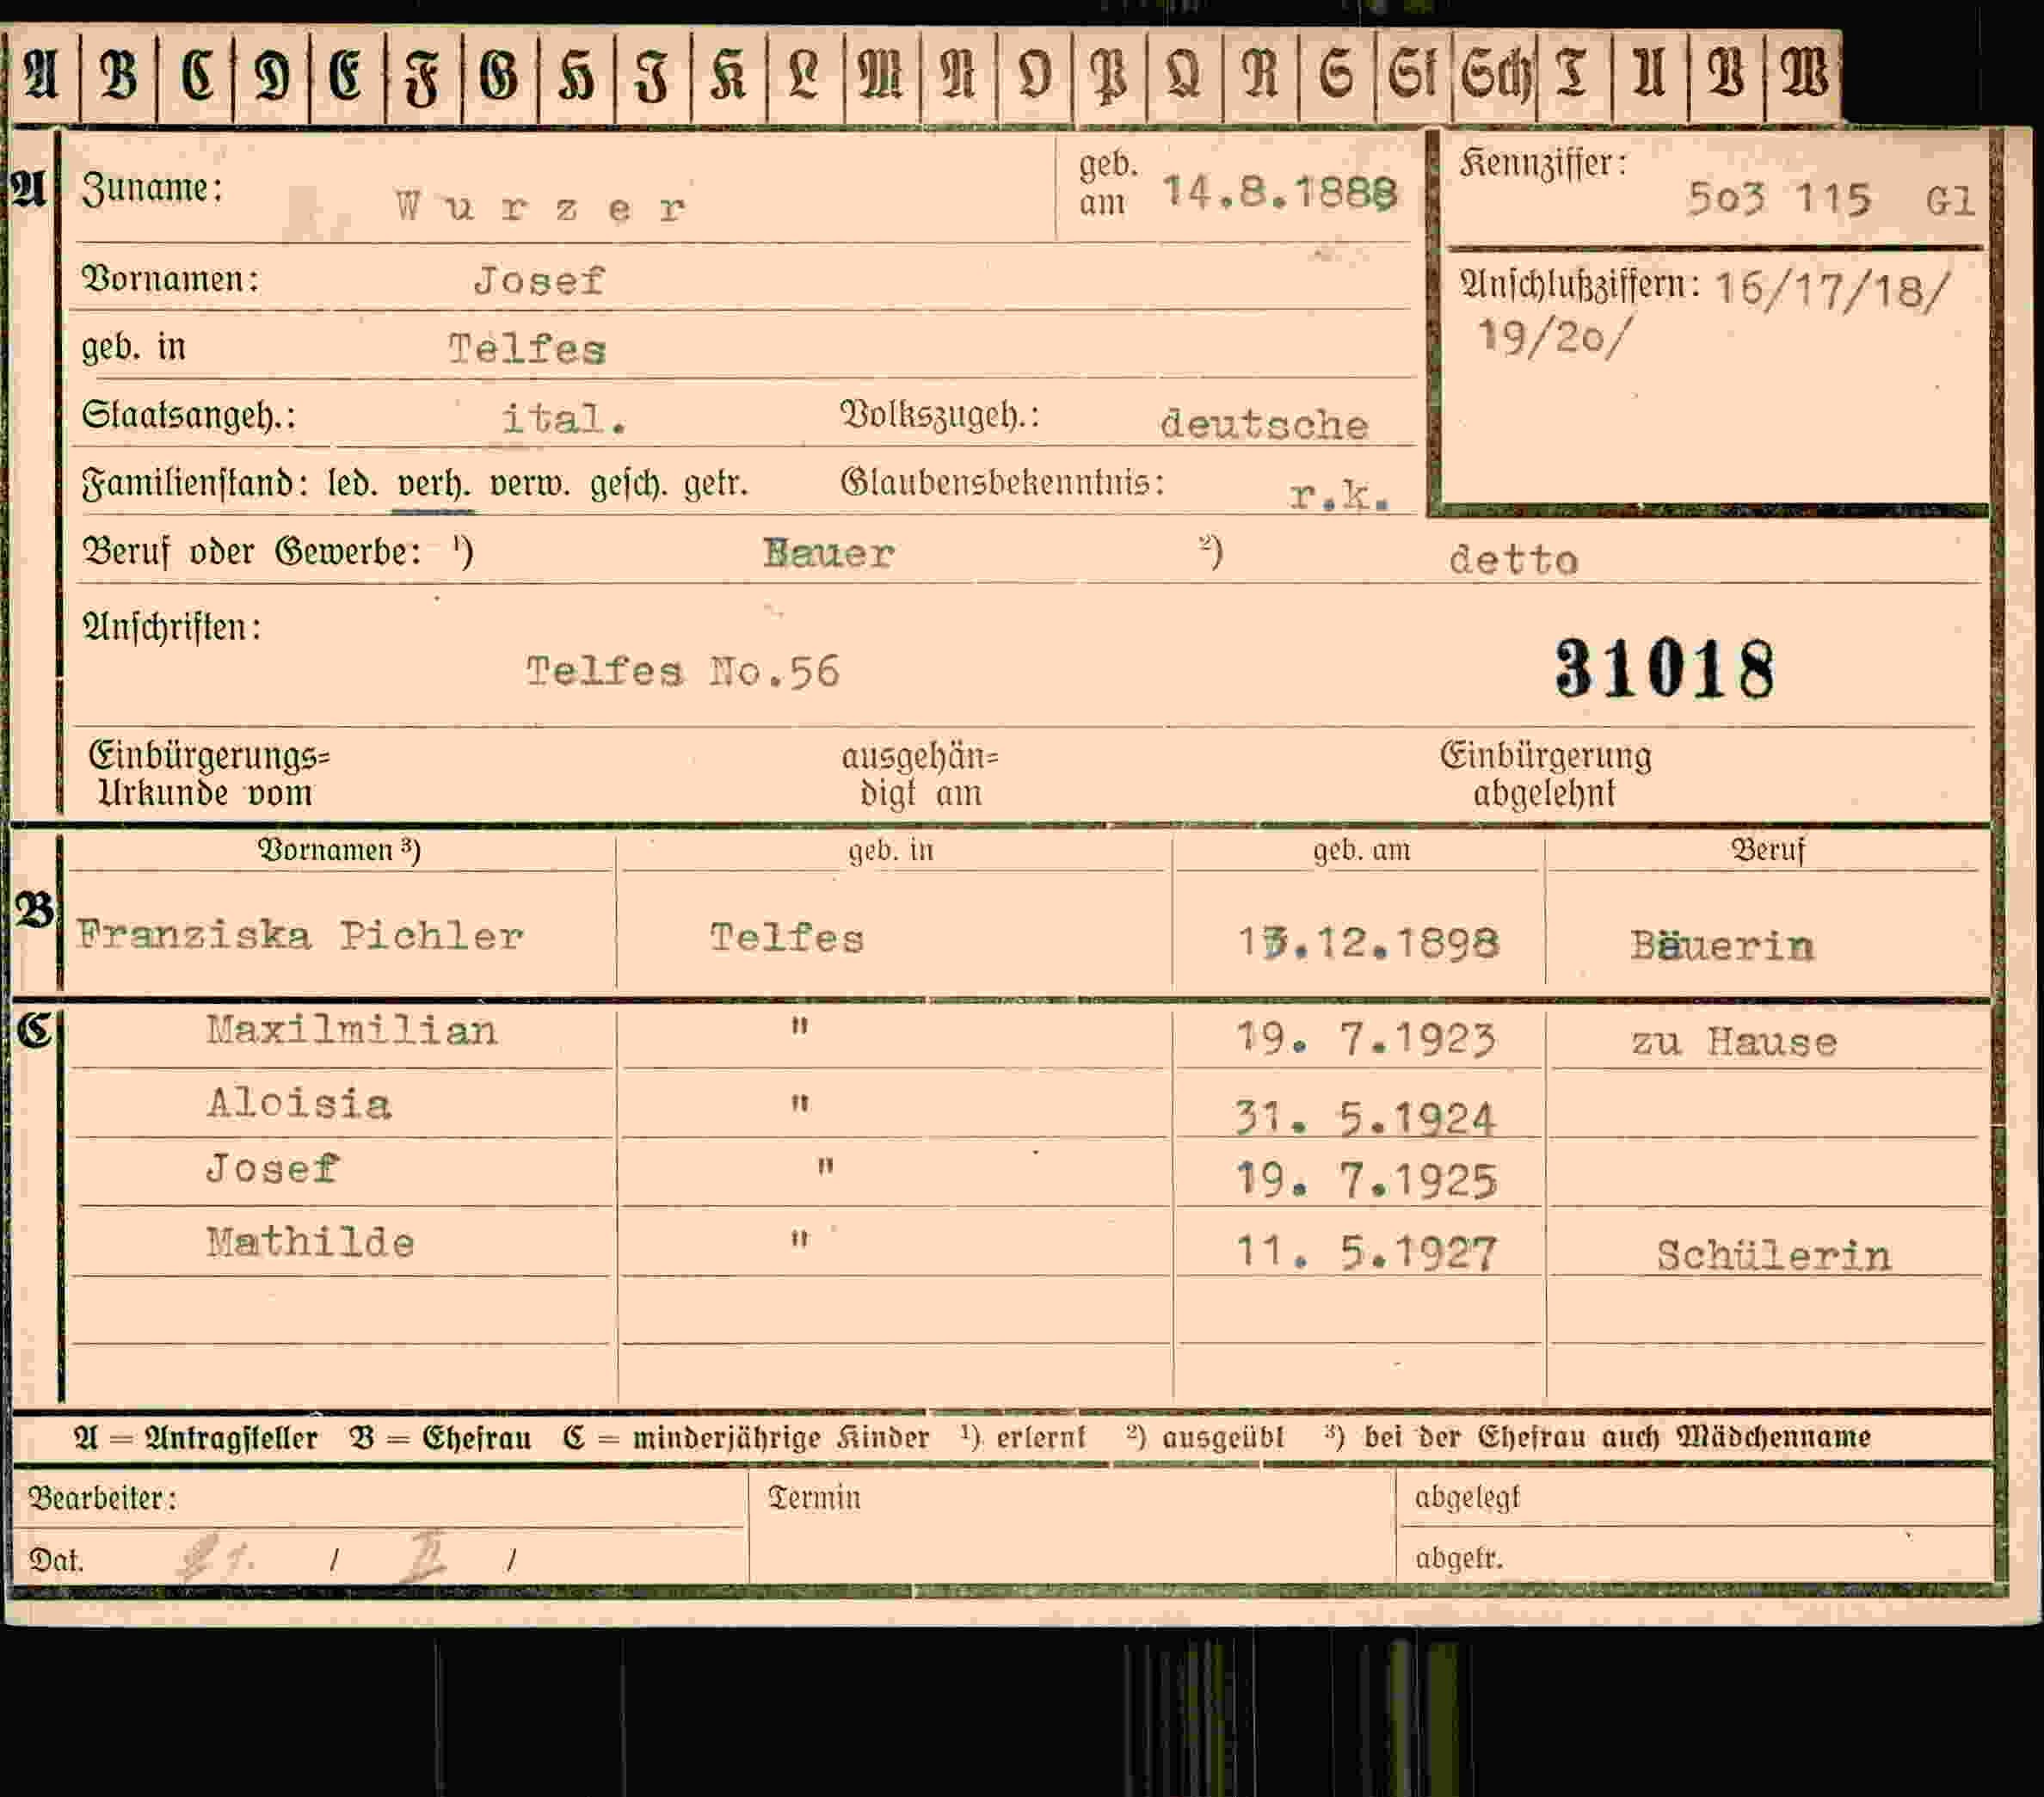Viewport: 2044px width, 1797px height.
Task: Click the occupation entry "Schülerin"
Action: (1774, 1255)
